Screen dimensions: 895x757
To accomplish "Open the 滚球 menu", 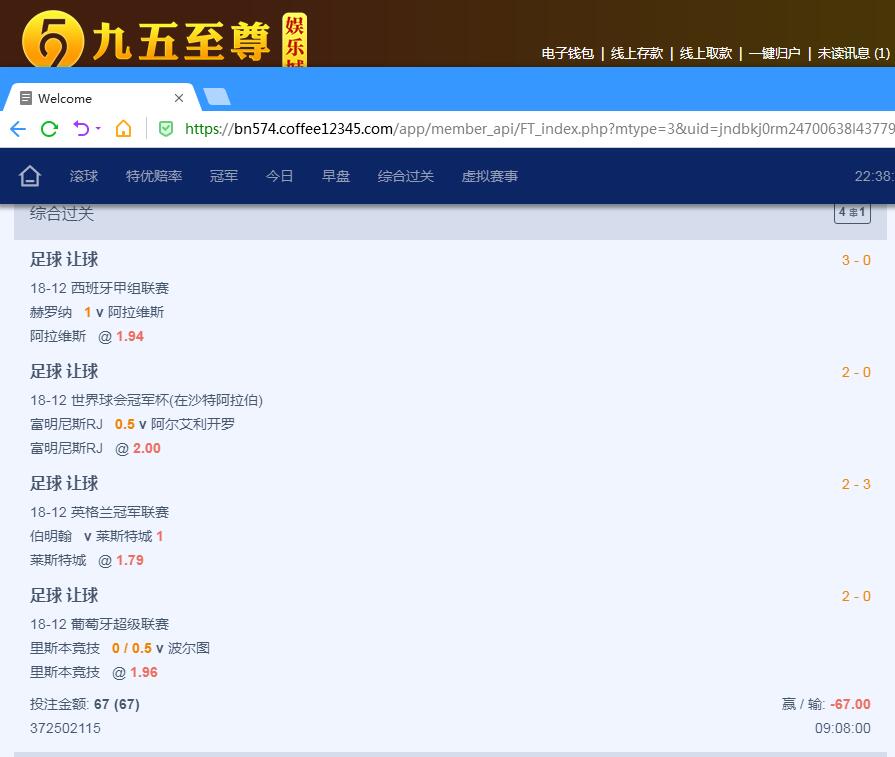I will [x=84, y=176].
